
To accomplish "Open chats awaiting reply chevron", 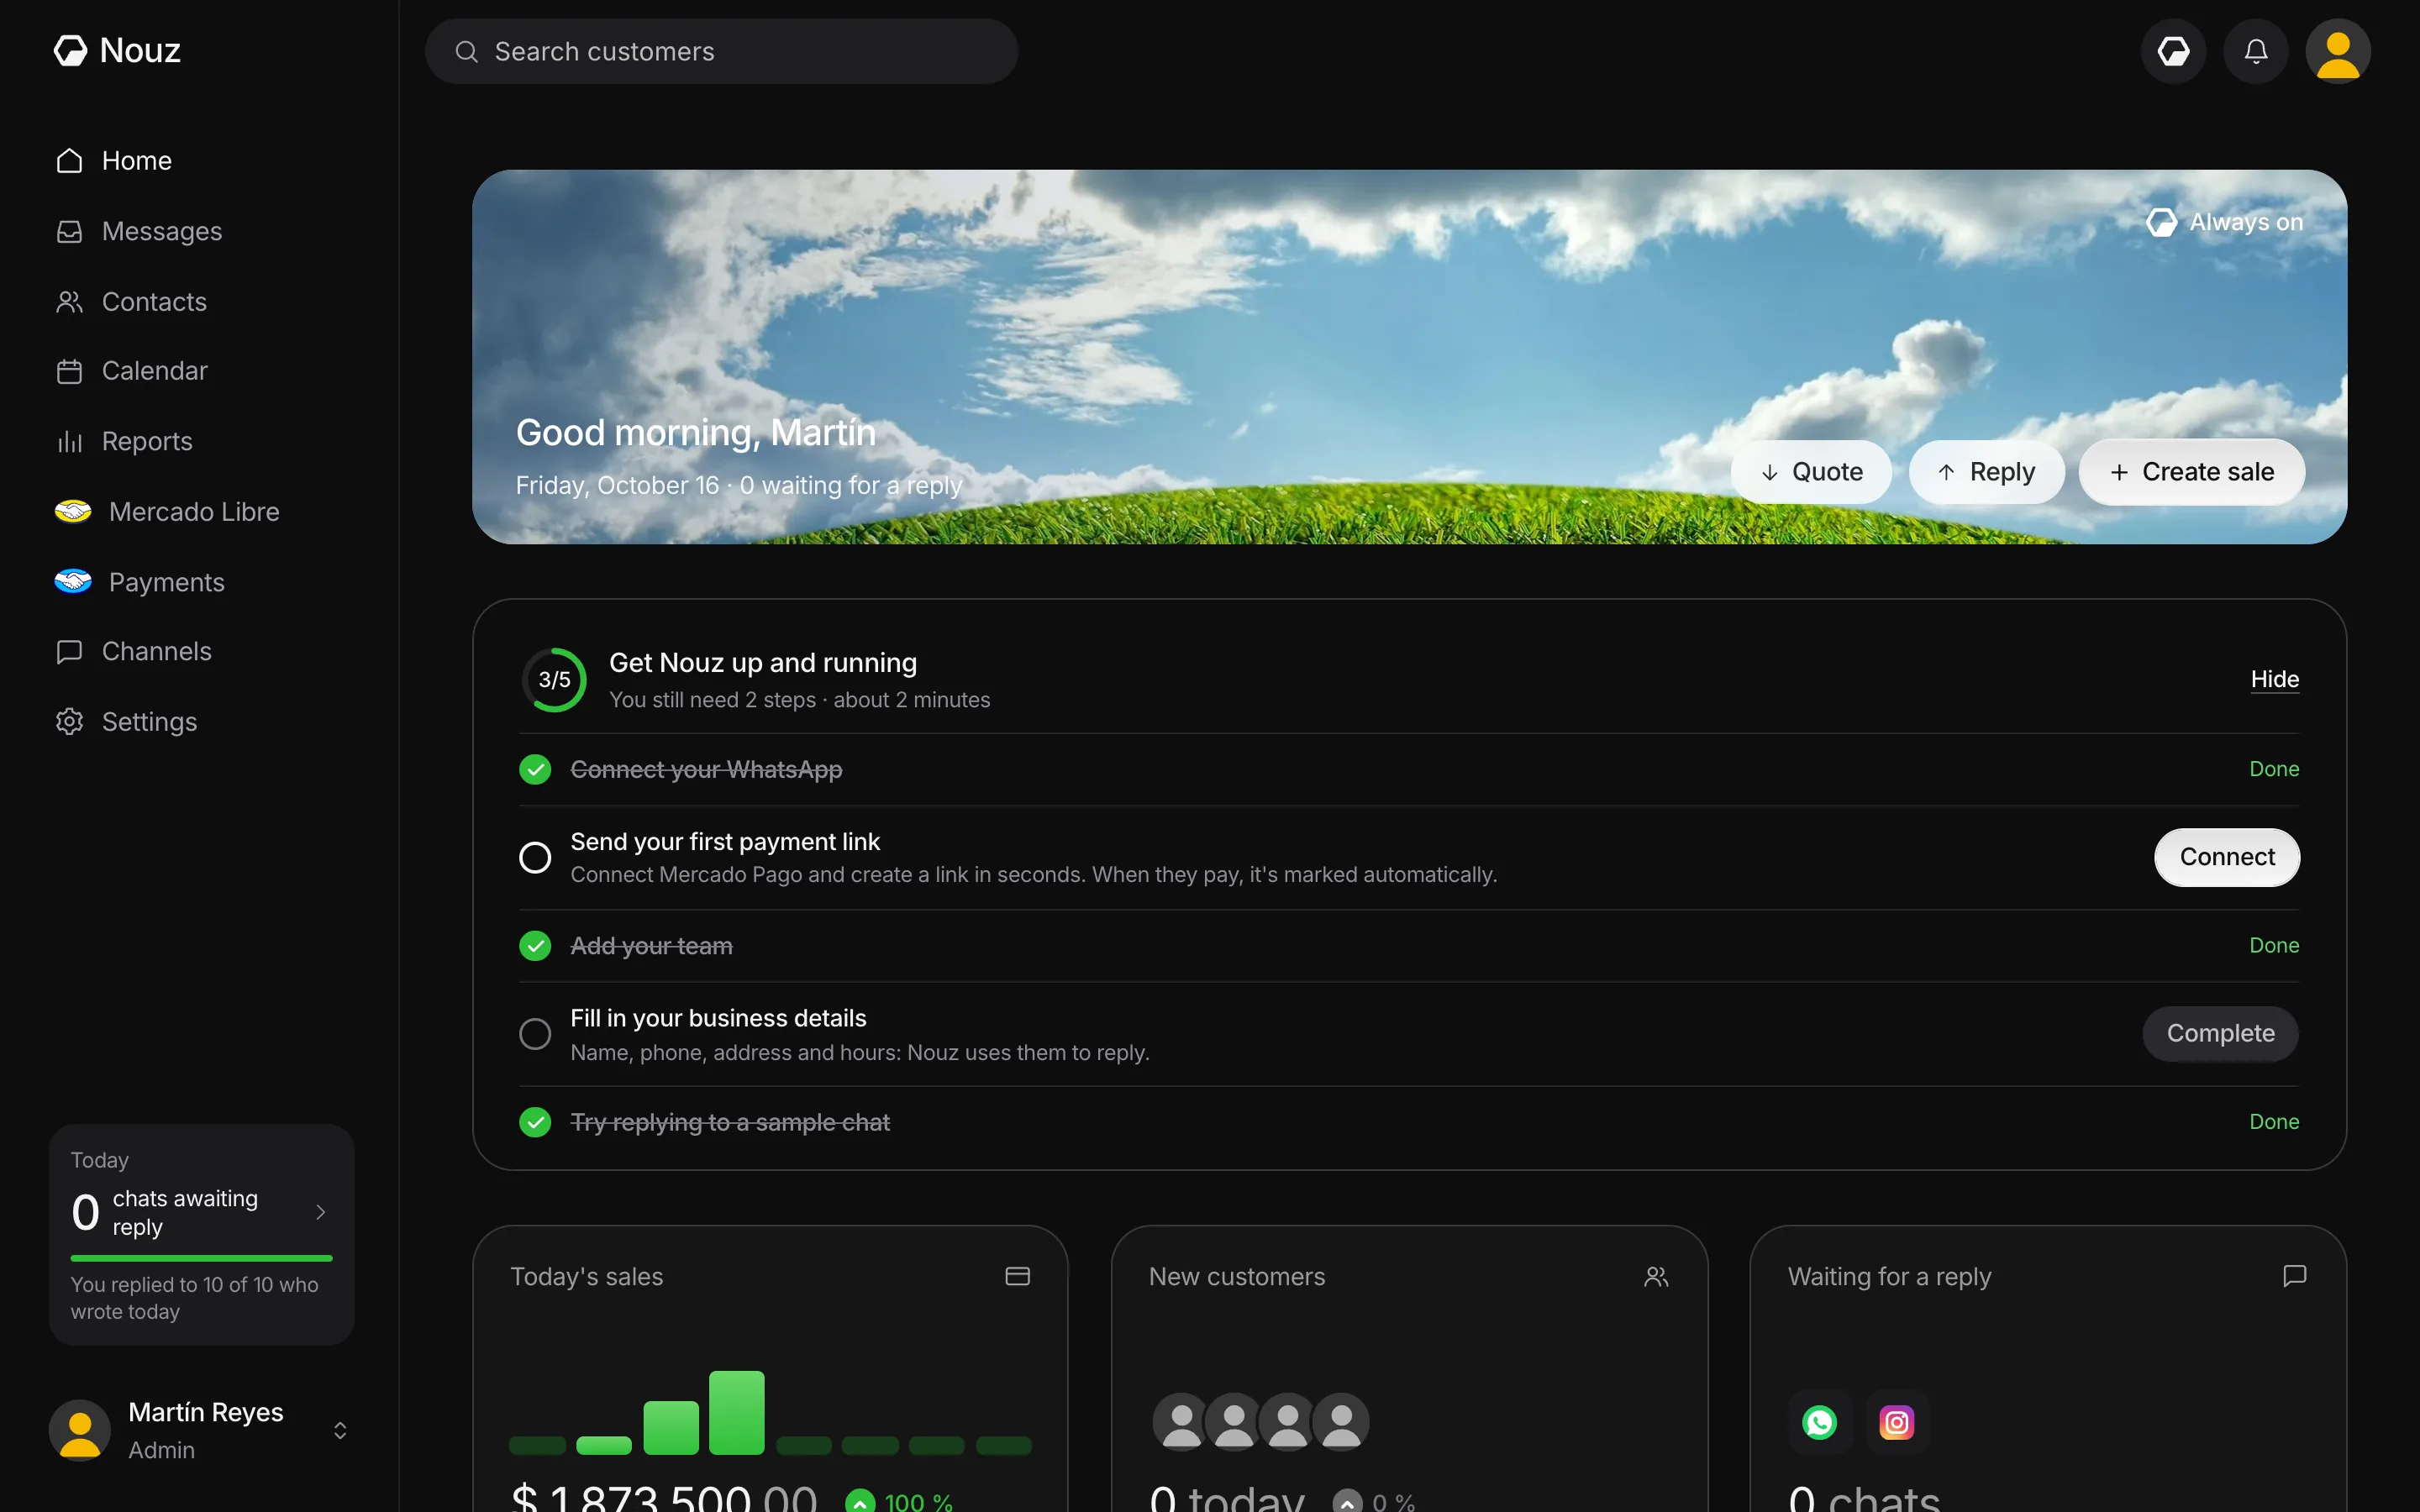I will pyautogui.click(x=320, y=1212).
